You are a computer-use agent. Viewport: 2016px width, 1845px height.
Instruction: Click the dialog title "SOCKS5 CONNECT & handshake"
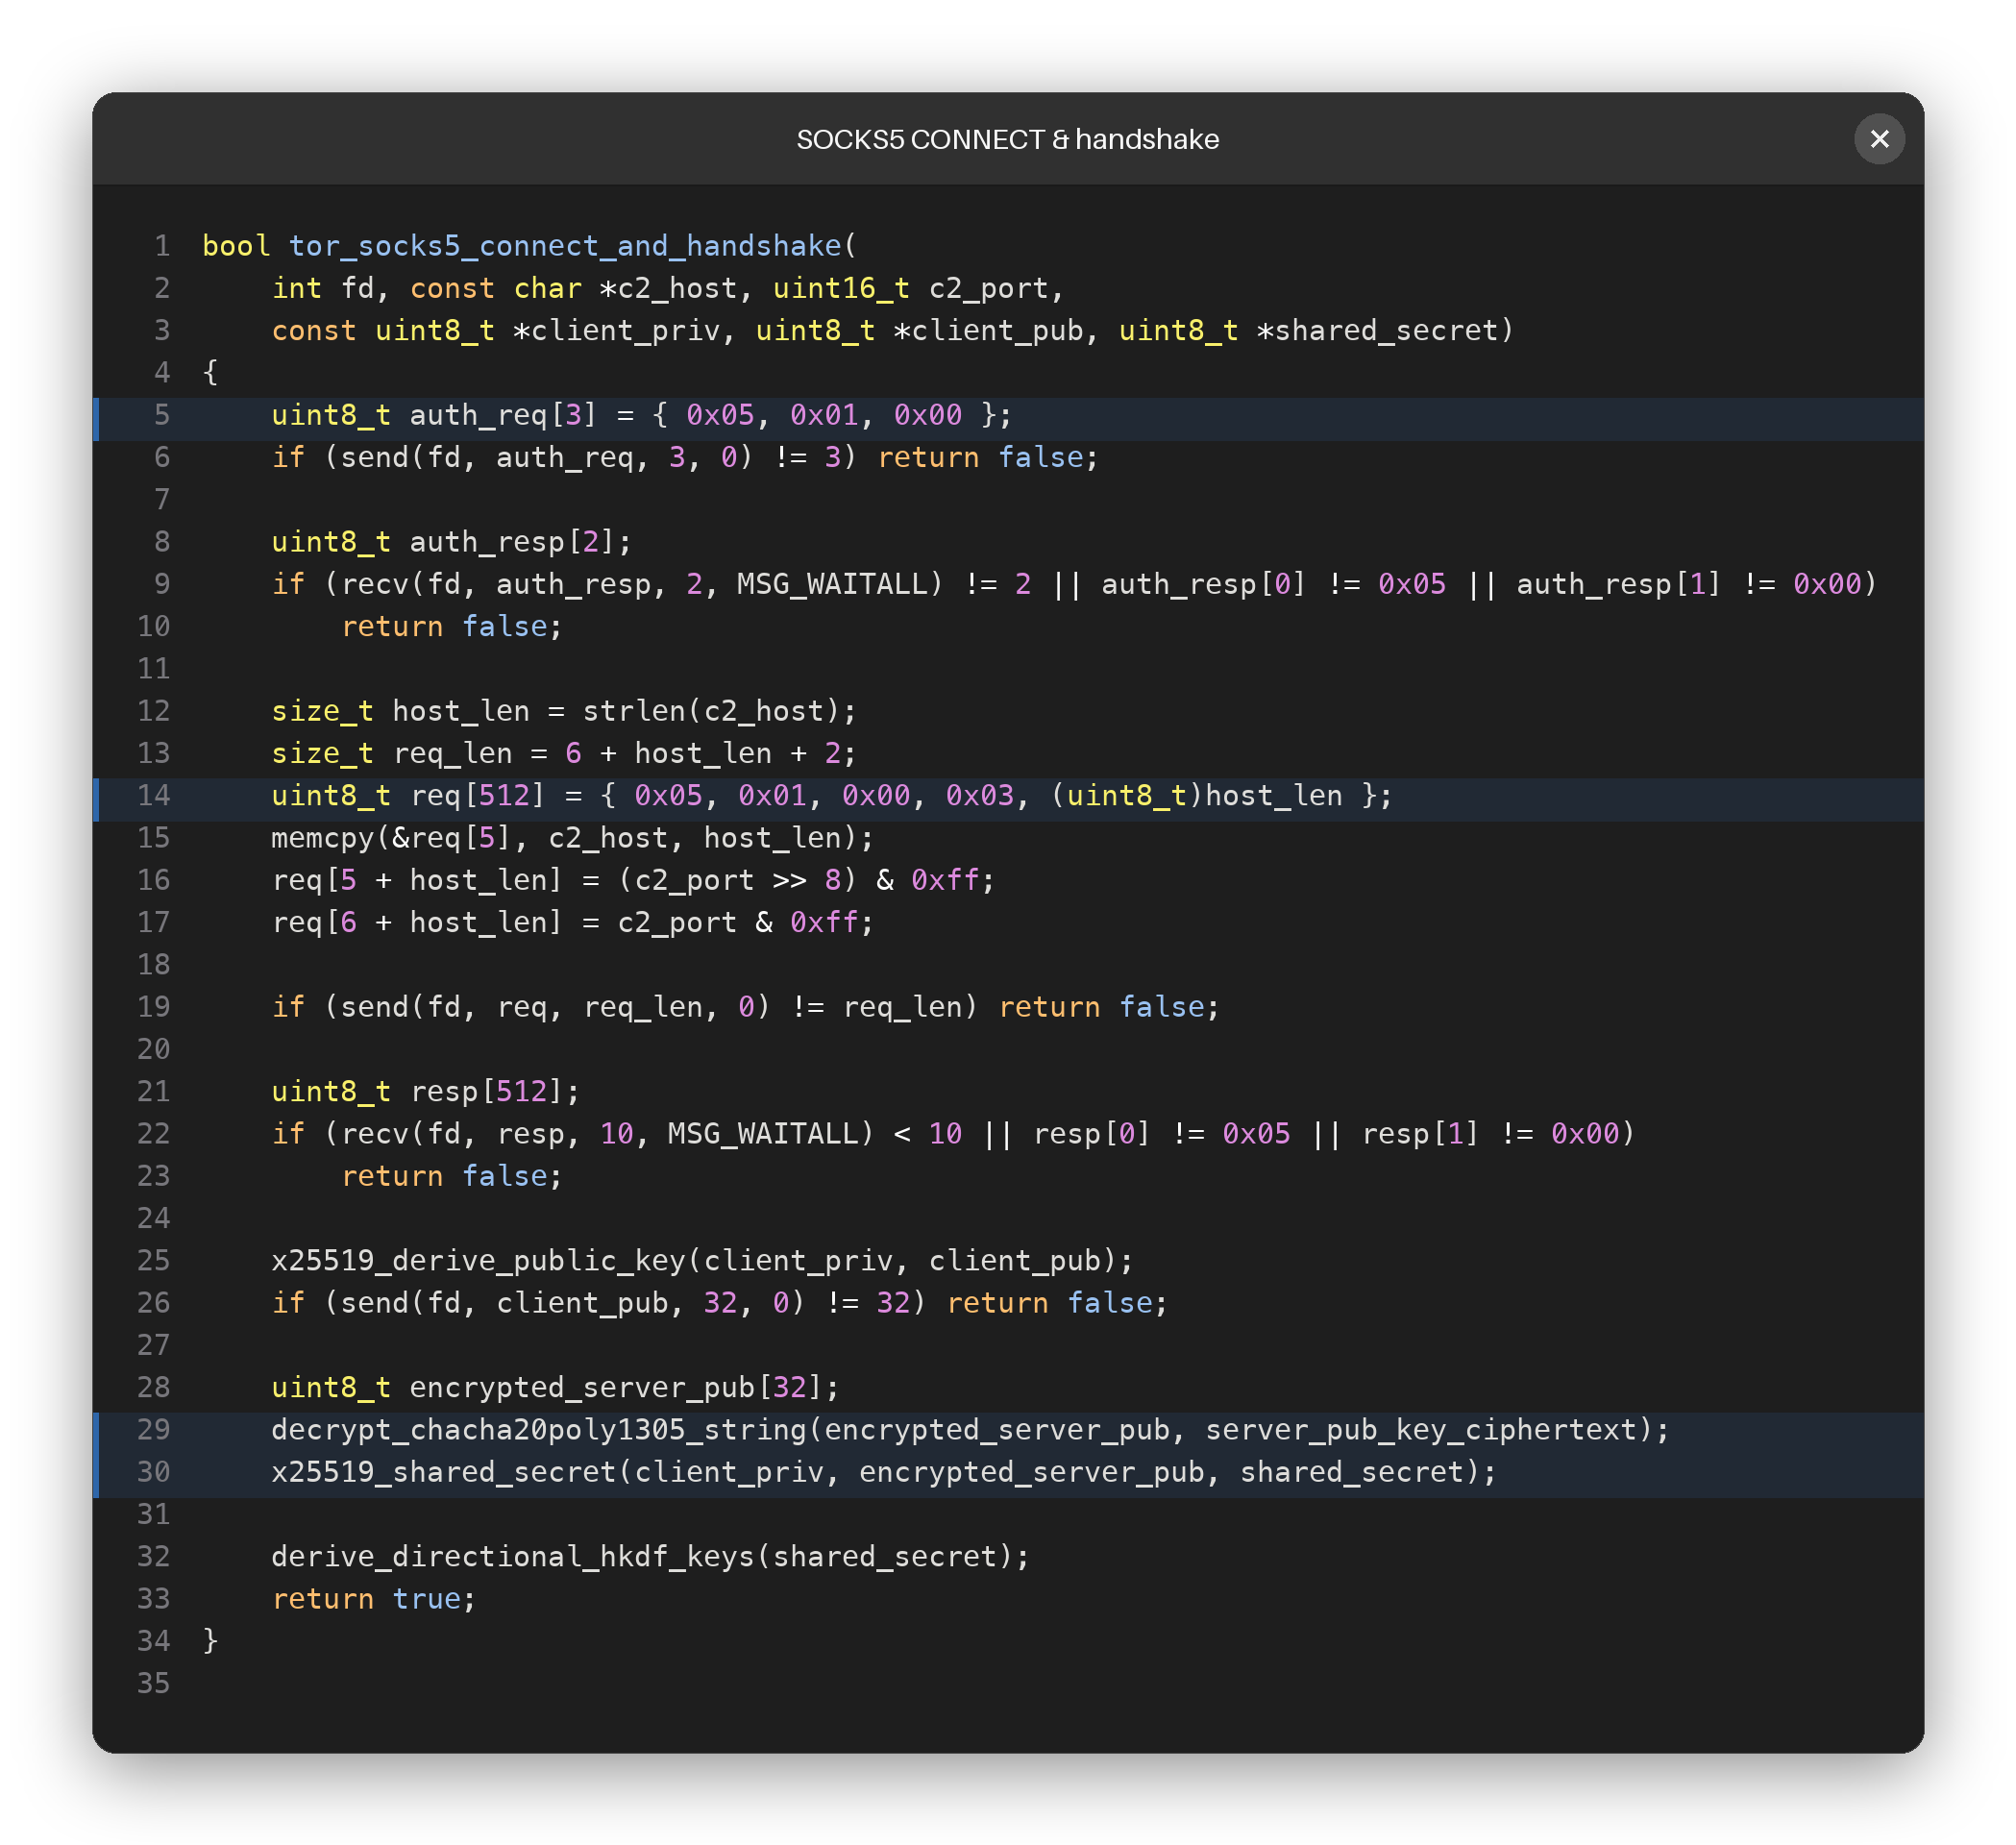coord(1007,139)
